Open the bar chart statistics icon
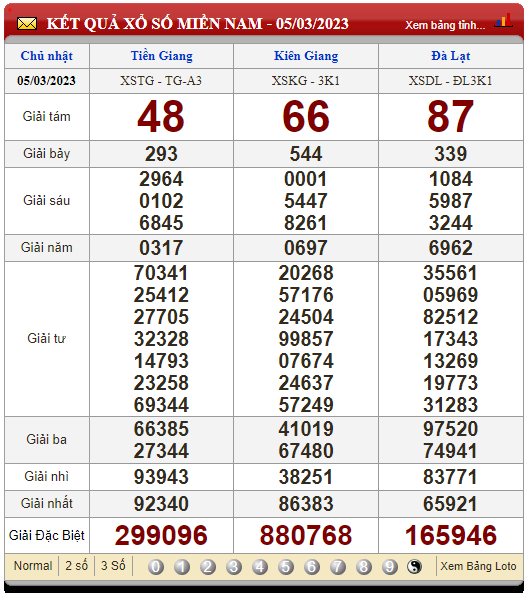 pyautogui.click(x=504, y=20)
